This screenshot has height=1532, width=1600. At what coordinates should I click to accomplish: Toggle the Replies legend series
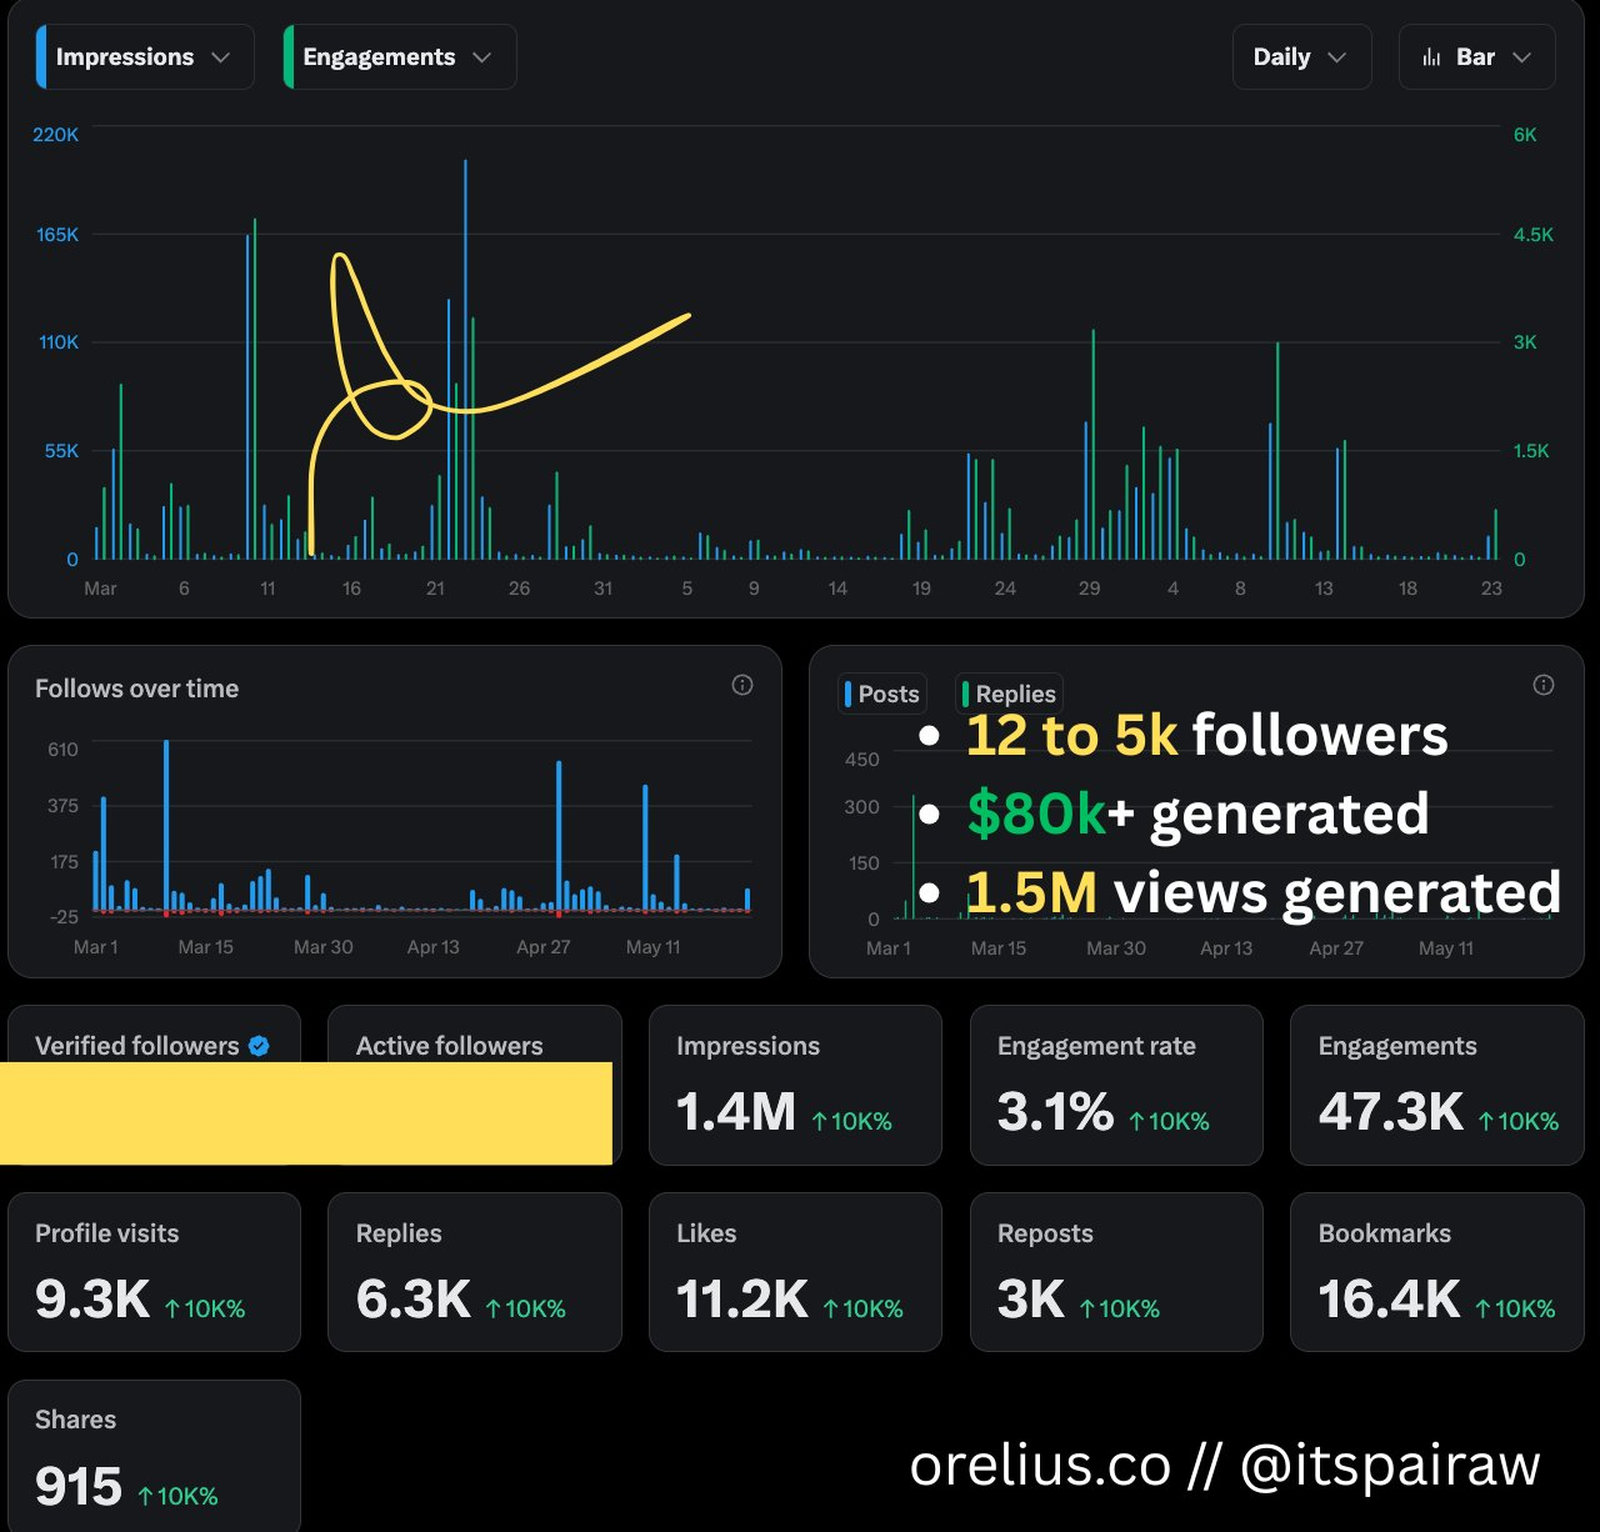(x=1008, y=694)
